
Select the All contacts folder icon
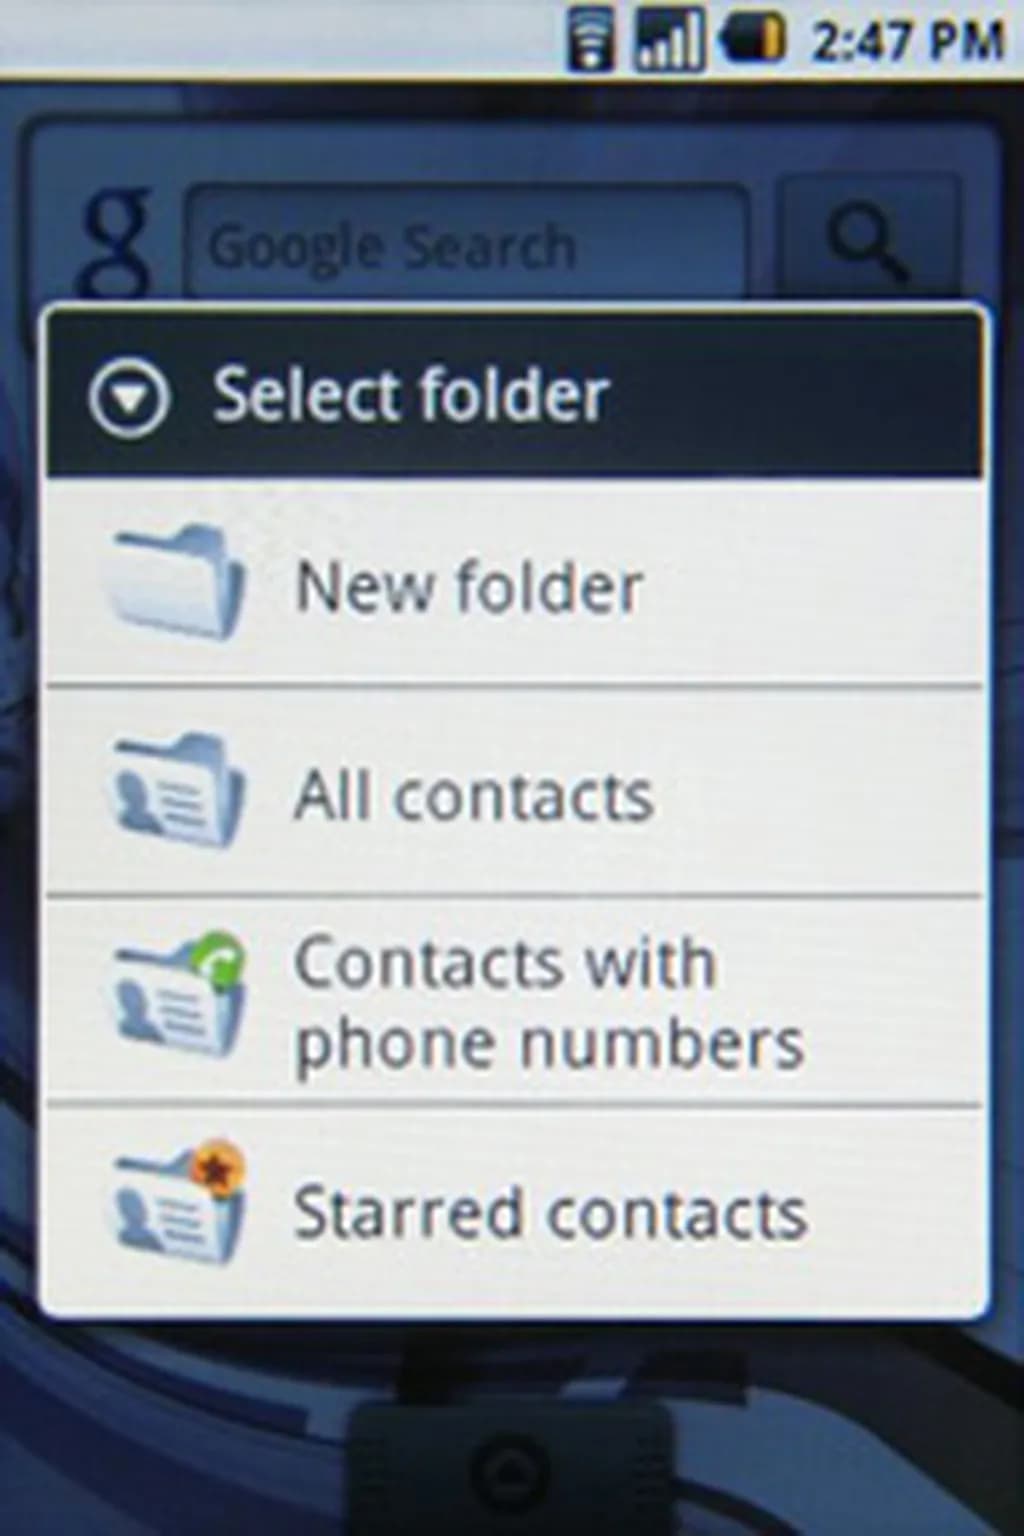coord(175,792)
